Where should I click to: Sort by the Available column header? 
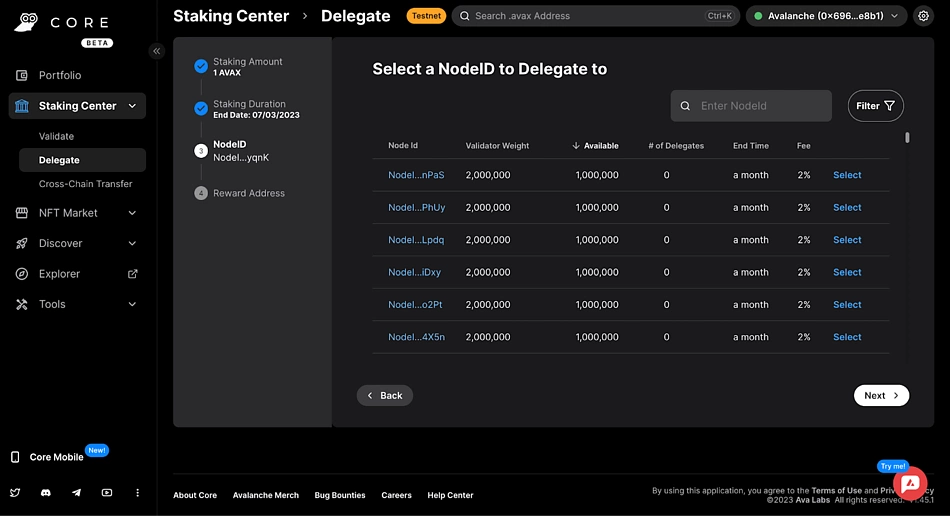point(600,146)
